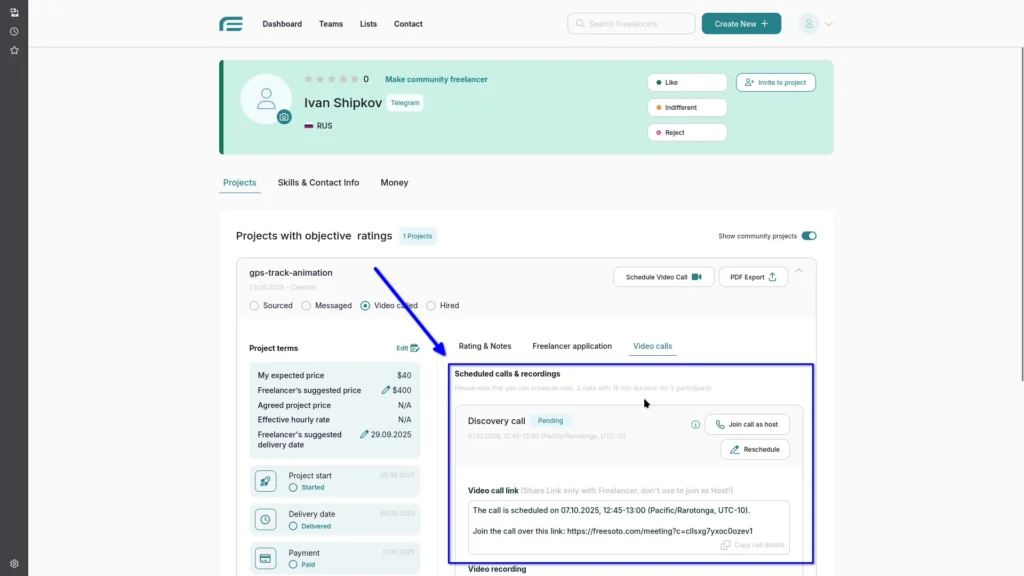Click the camera icon on Ivan's avatar

coord(283,118)
